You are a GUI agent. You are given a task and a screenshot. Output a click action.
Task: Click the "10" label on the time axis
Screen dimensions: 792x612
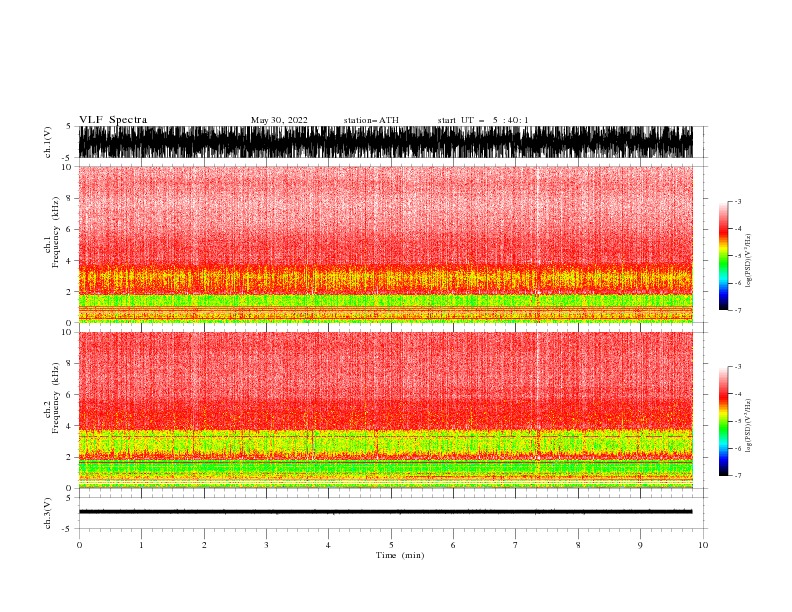click(x=703, y=545)
